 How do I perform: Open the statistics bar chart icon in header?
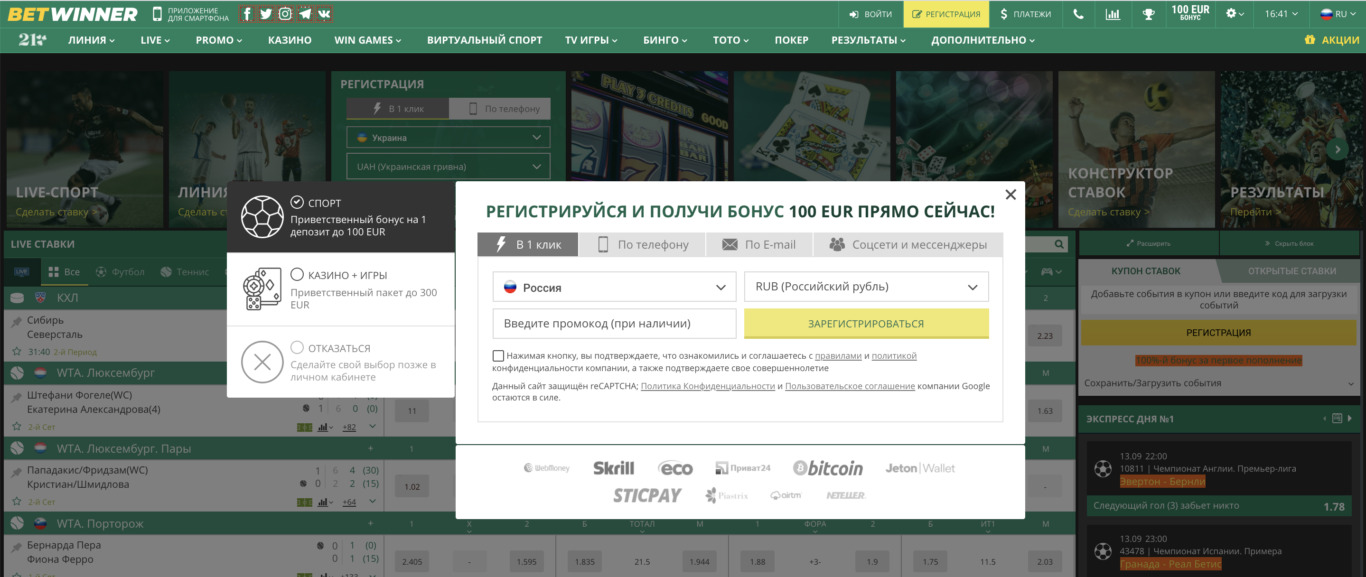coord(1113,14)
